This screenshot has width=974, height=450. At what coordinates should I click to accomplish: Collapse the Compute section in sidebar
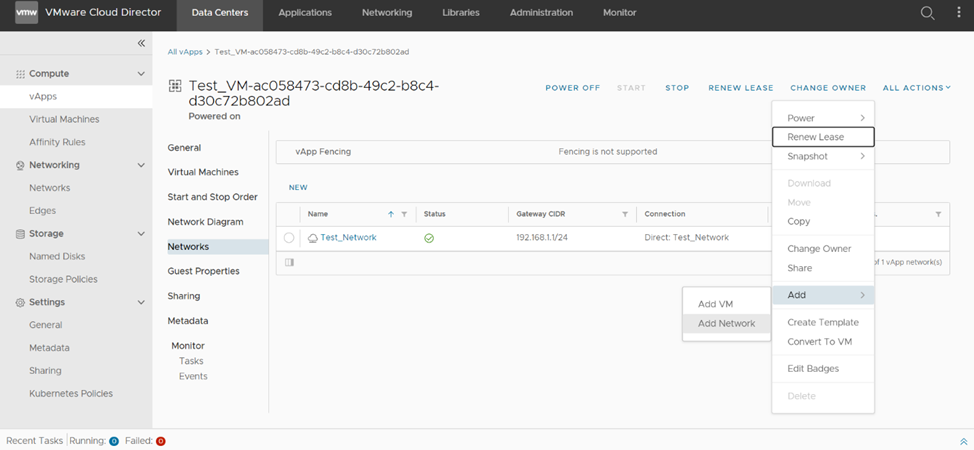coord(141,74)
